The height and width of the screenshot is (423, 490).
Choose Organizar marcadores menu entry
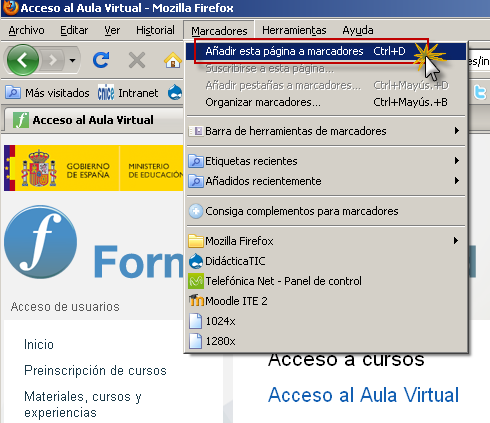tap(326, 102)
